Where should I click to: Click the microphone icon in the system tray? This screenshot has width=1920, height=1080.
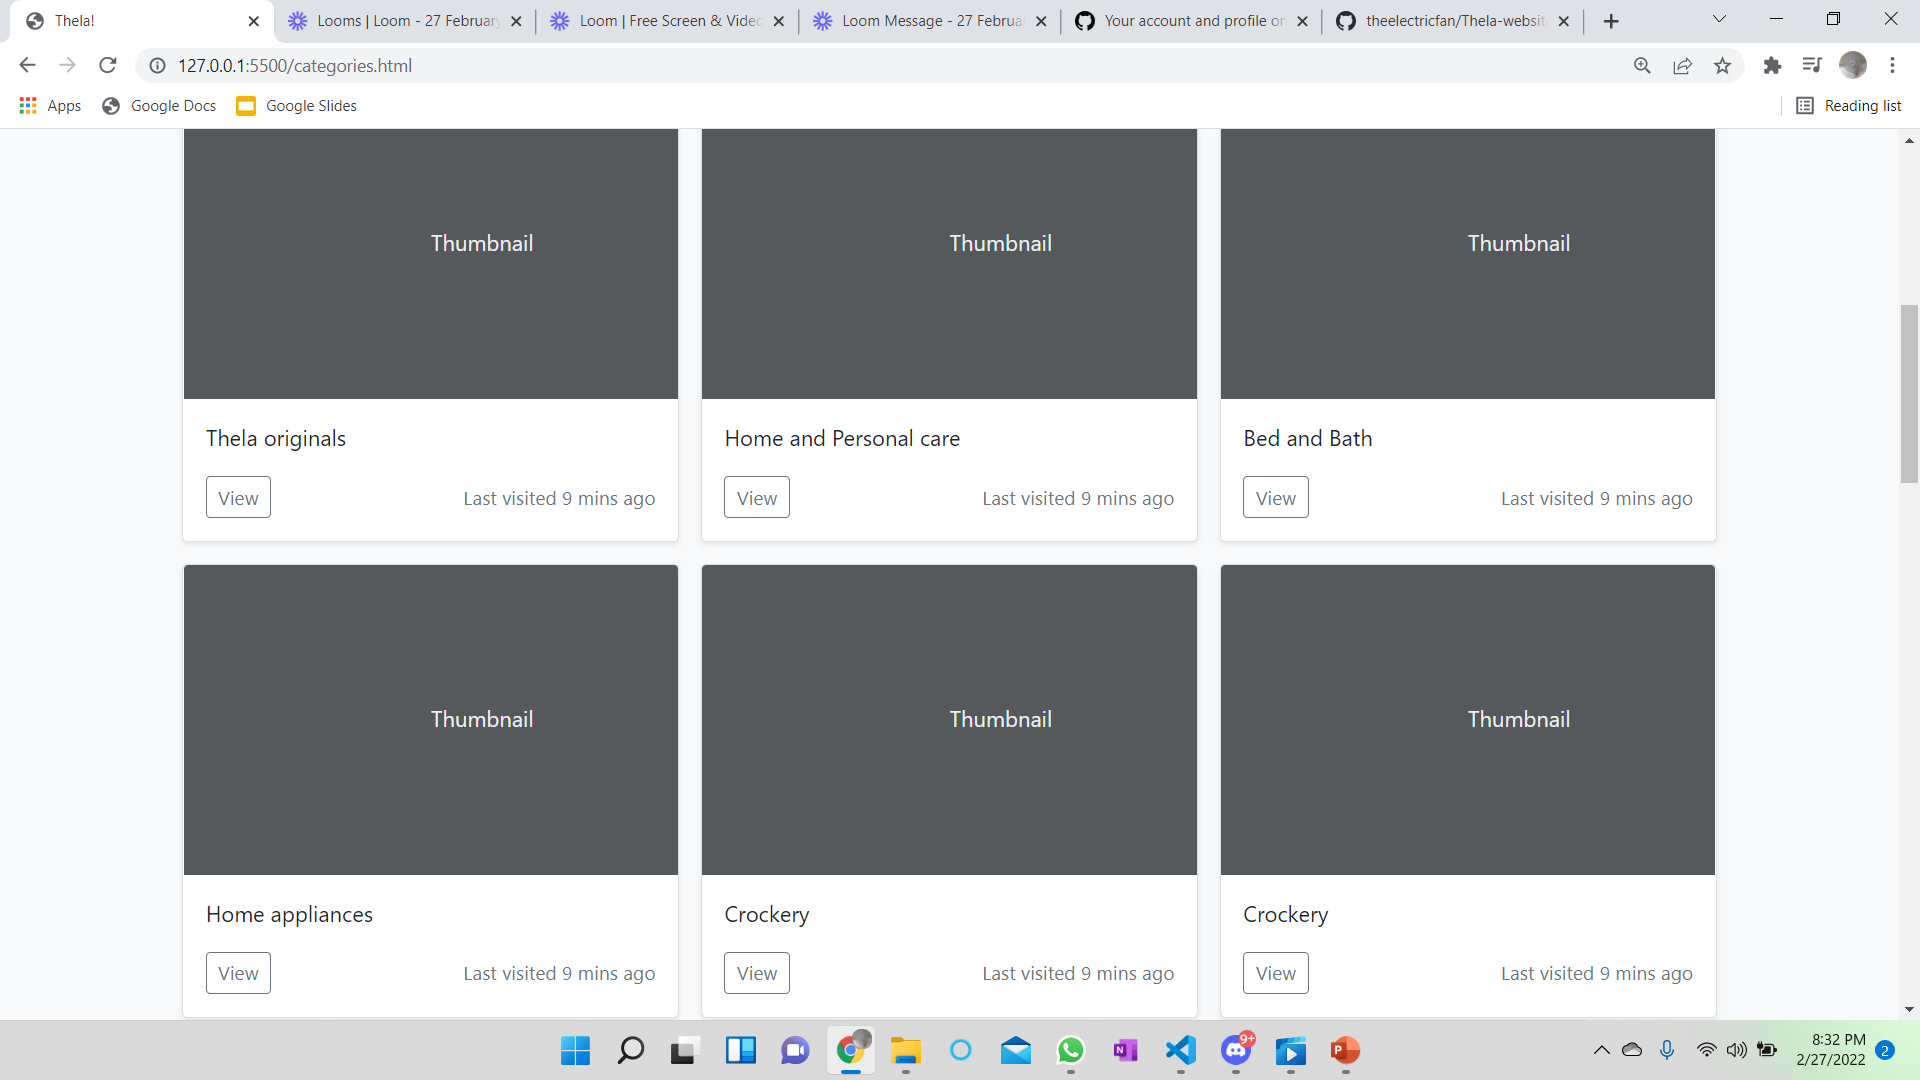pyautogui.click(x=1667, y=1050)
